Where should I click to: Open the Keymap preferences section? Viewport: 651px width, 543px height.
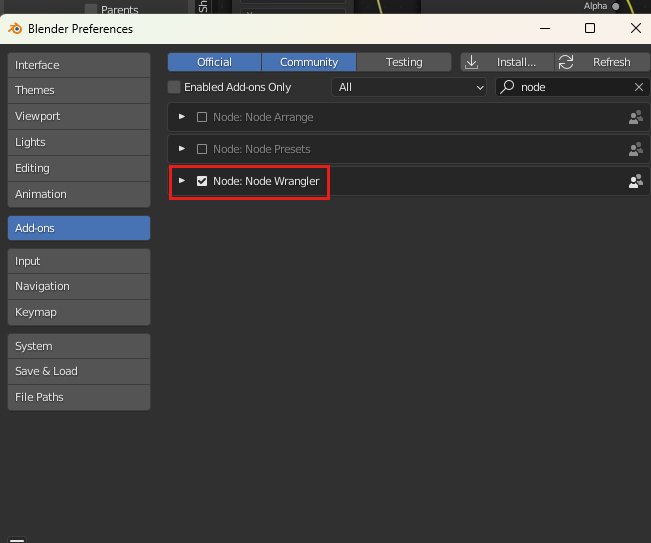[79, 312]
